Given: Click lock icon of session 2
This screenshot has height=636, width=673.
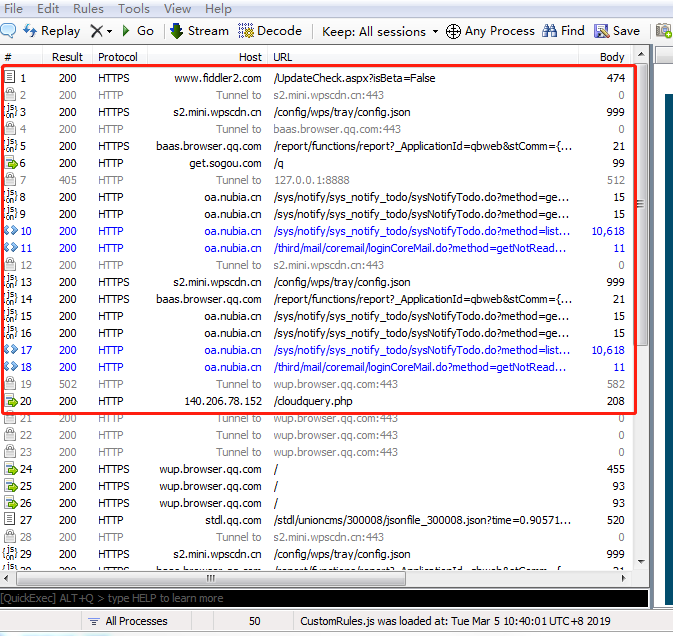Looking at the screenshot, I should tap(10, 94).
